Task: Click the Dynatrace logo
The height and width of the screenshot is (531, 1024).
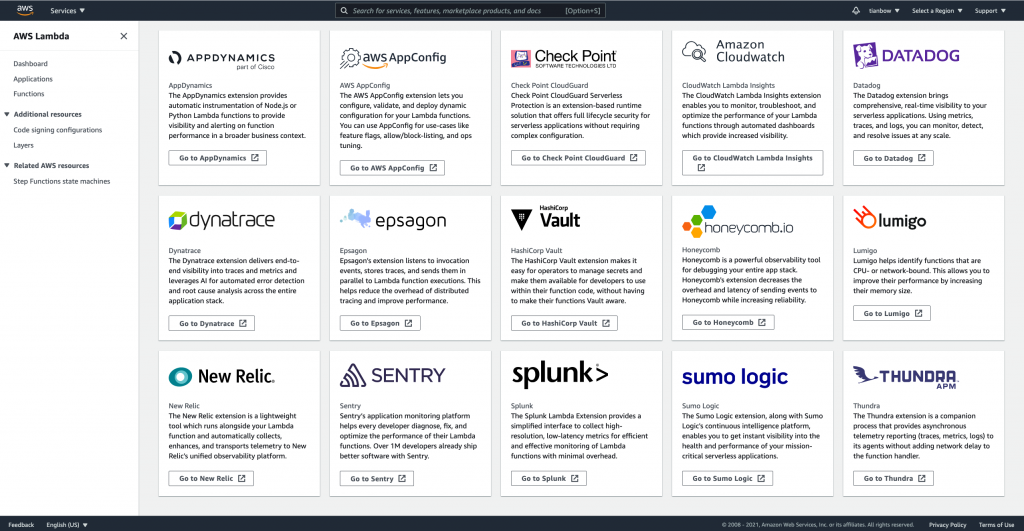Action: tap(221, 220)
